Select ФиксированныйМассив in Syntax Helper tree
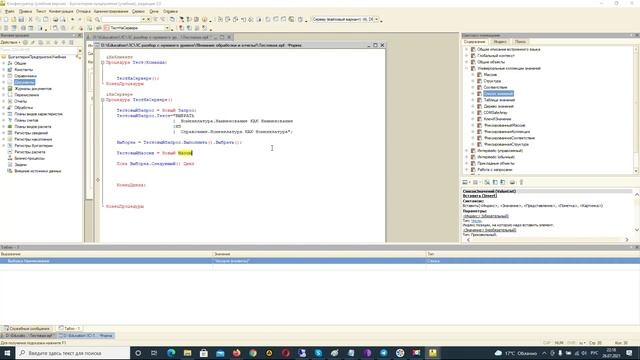Screen dimensions: 640x360 pyautogui.click(x=504, y=125)
